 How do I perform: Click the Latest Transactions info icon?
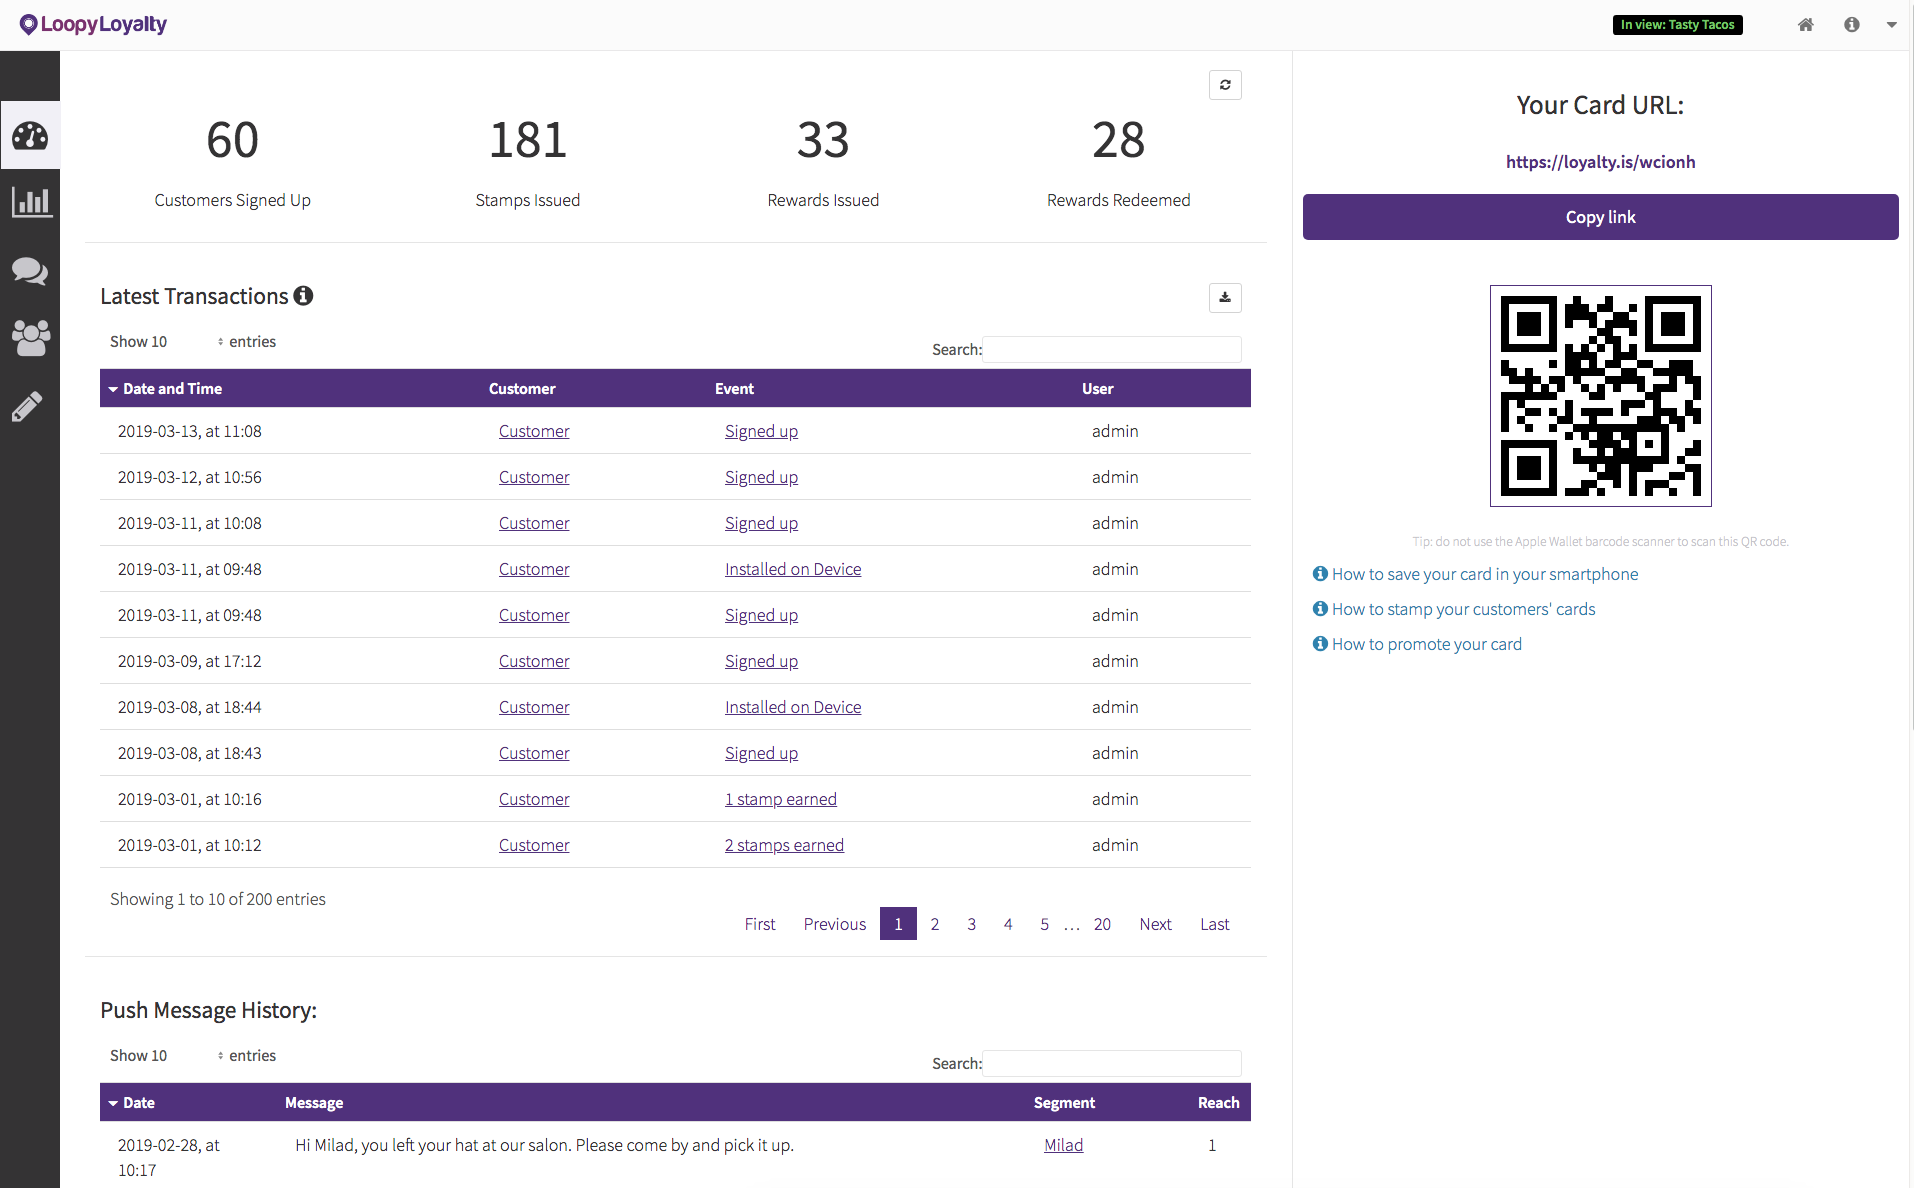click(303, 295)
